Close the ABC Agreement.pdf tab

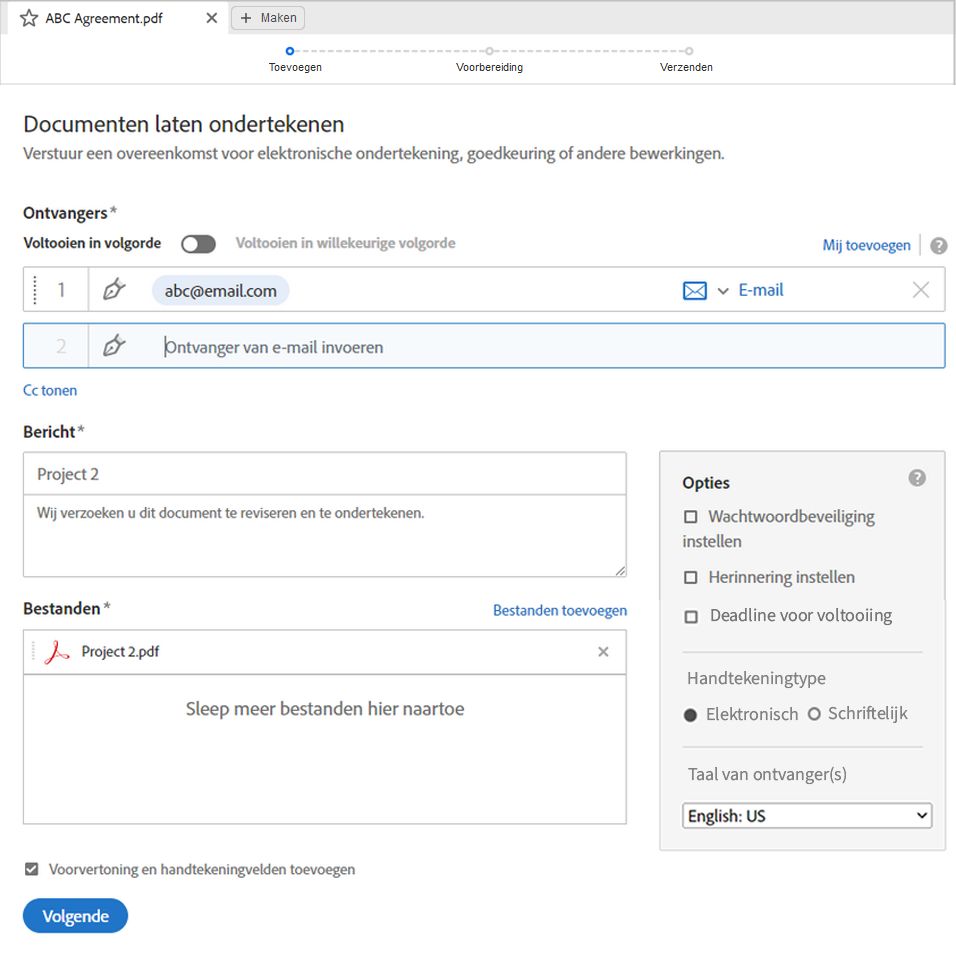point(211,18)
